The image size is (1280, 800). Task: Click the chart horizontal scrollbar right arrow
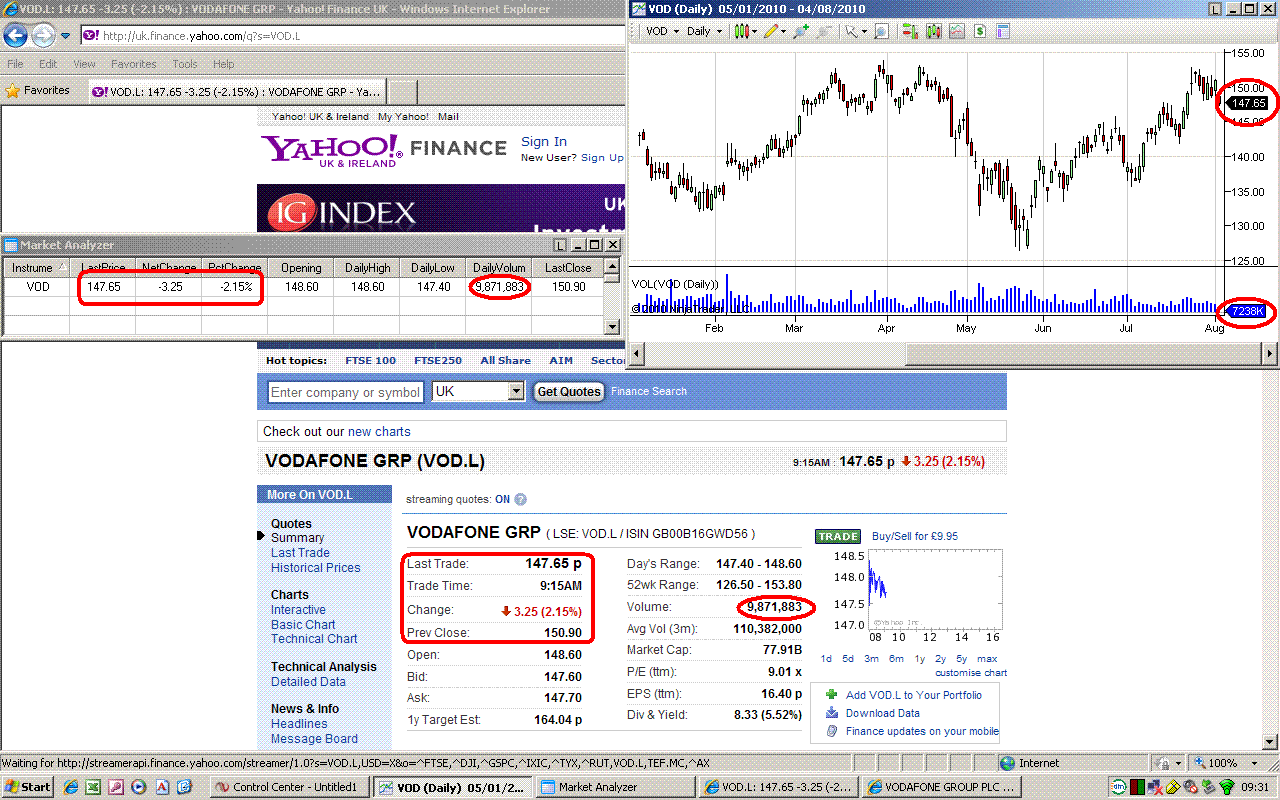[x=1270, y=353]
